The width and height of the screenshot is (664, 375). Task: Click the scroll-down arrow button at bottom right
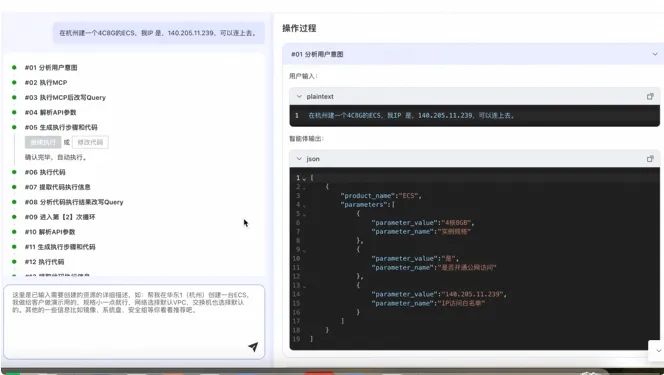(x=658, y=350)
